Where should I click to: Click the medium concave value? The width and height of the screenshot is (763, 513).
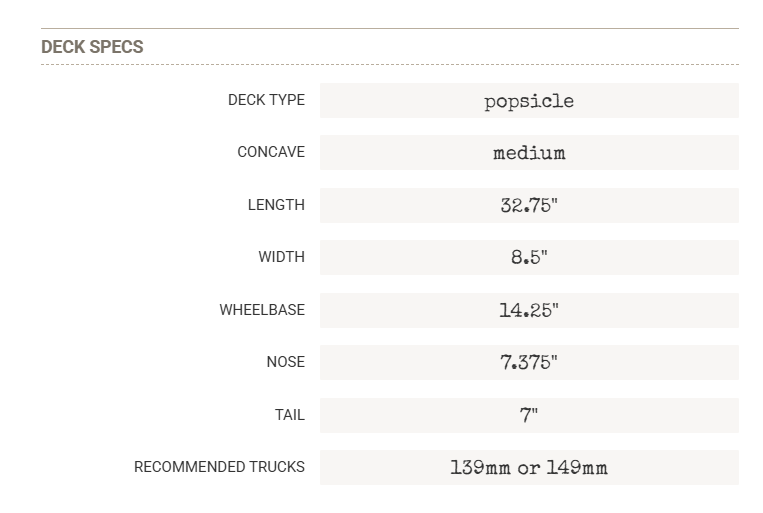point(529,153)
